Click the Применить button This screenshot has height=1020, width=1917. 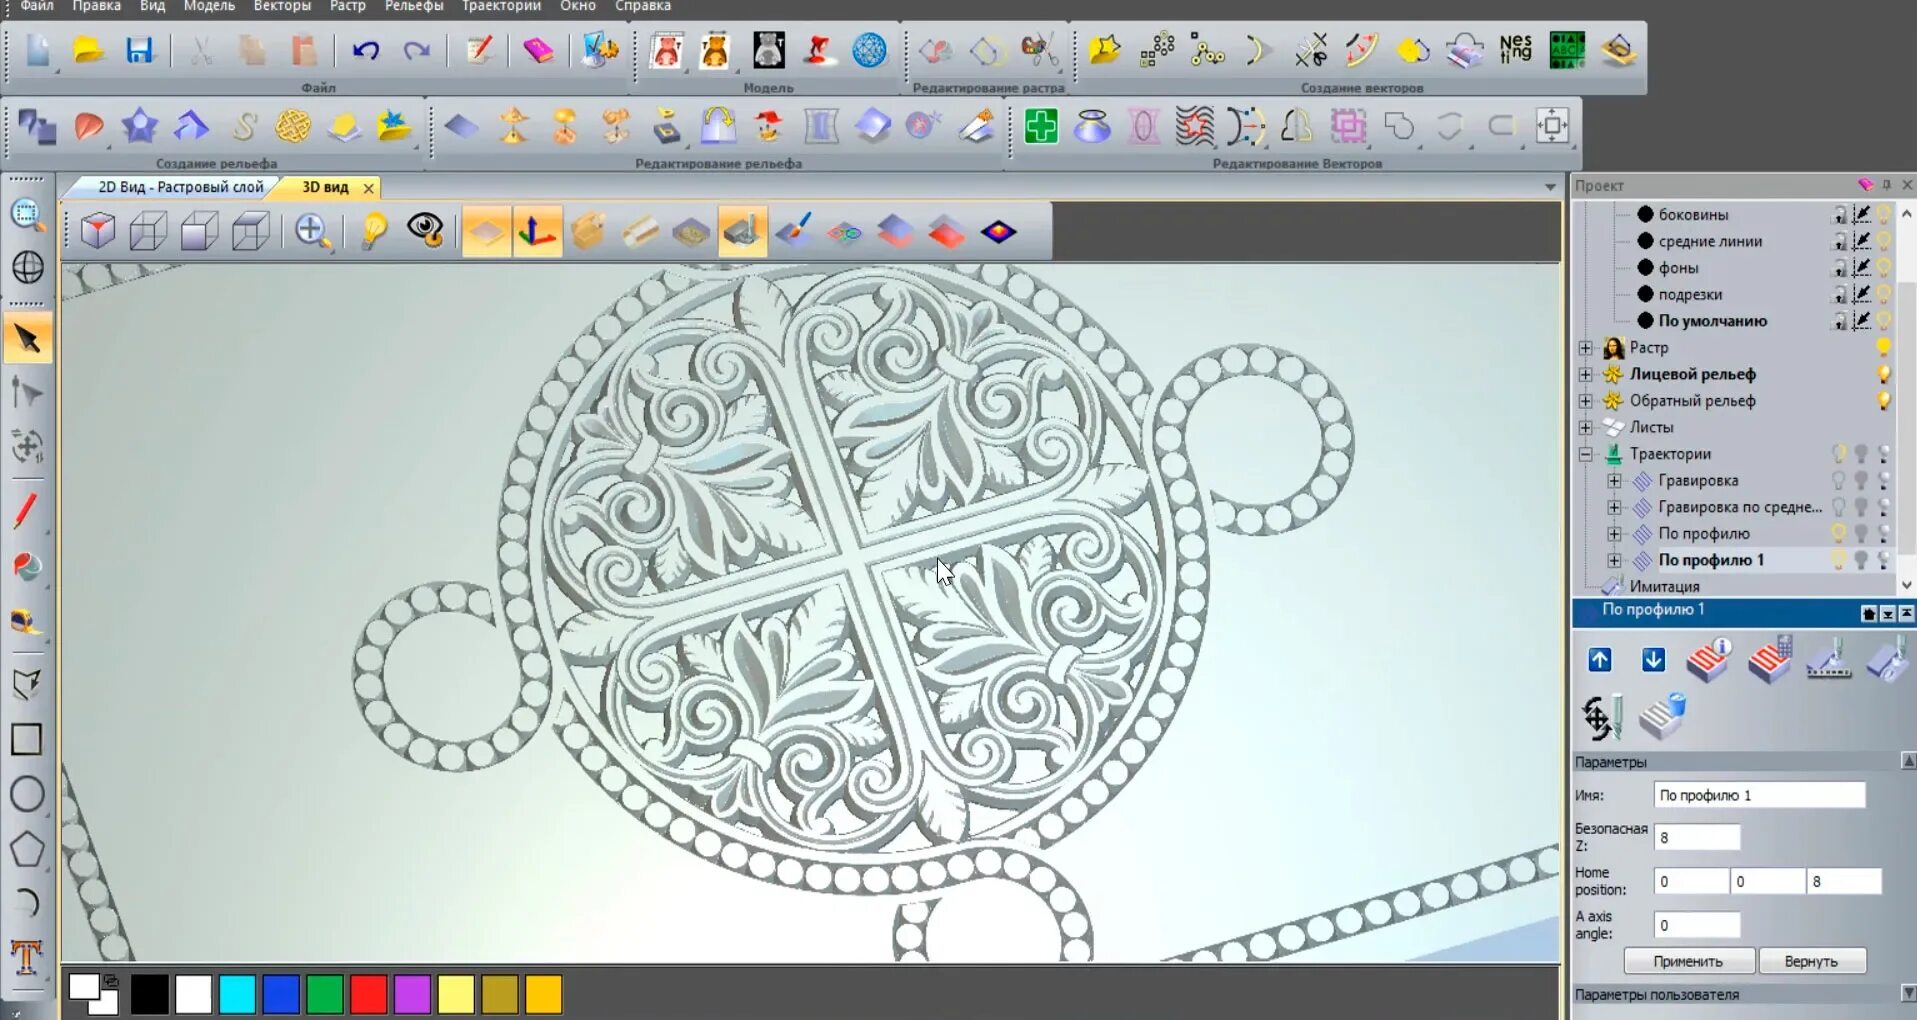(1688, 961)
